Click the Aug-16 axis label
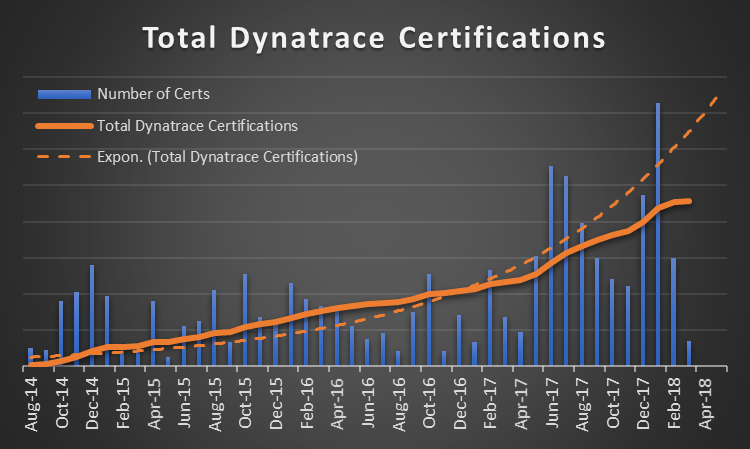This screenshot has width=750, height=449. [401, 405]
